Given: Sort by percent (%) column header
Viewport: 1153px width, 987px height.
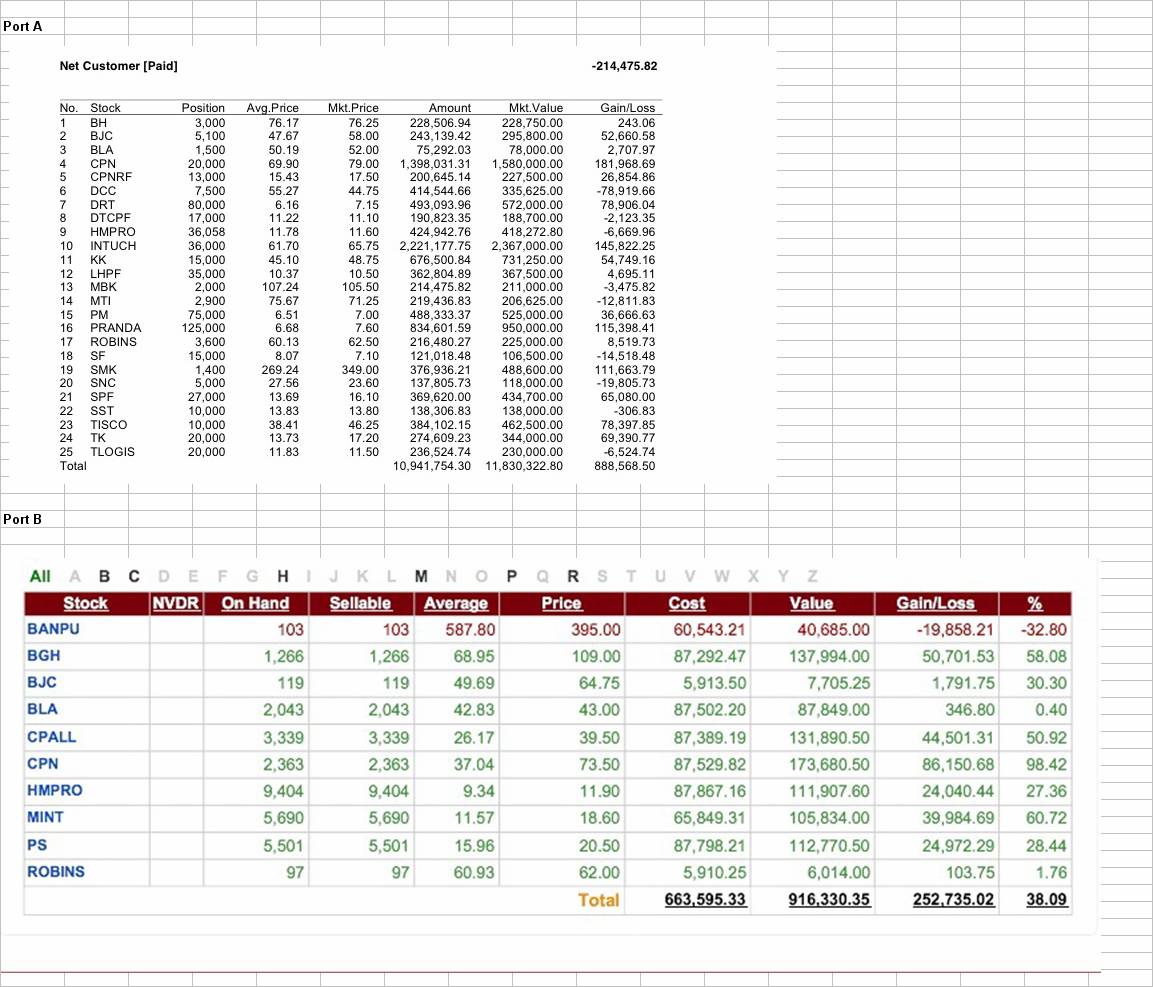Looking at the screenshot, I should pos(1035,603).
